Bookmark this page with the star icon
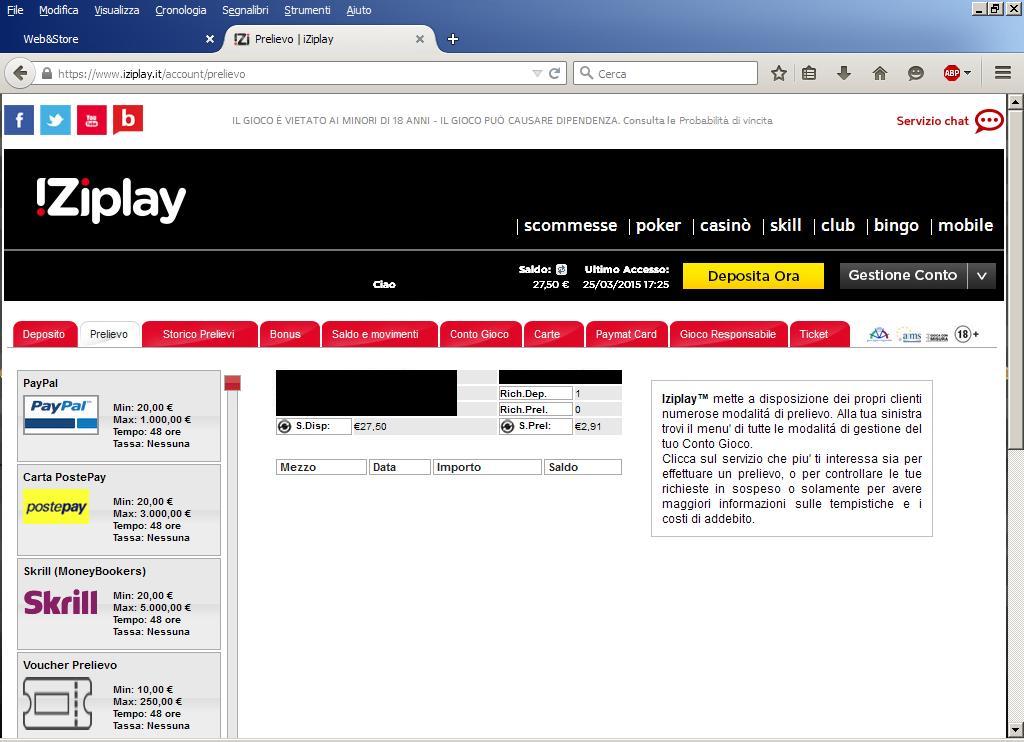This screenshot has width=1024, height=742. [x=778, y=73]
